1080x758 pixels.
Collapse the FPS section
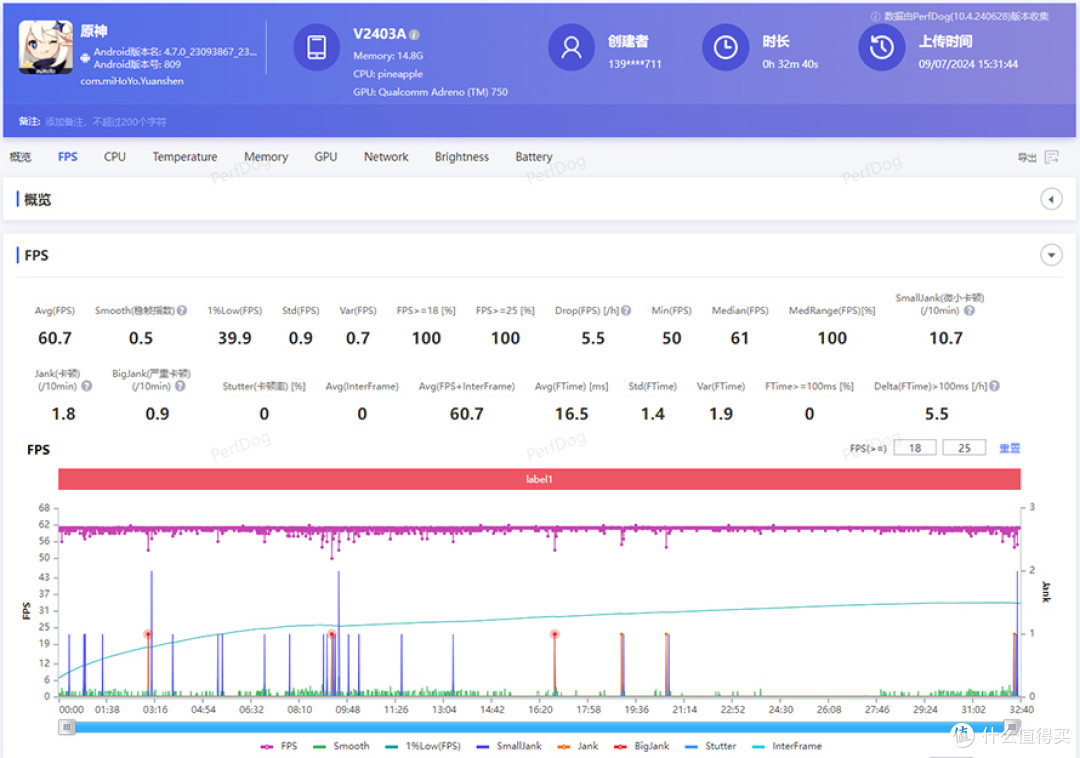click(1051, 255)
